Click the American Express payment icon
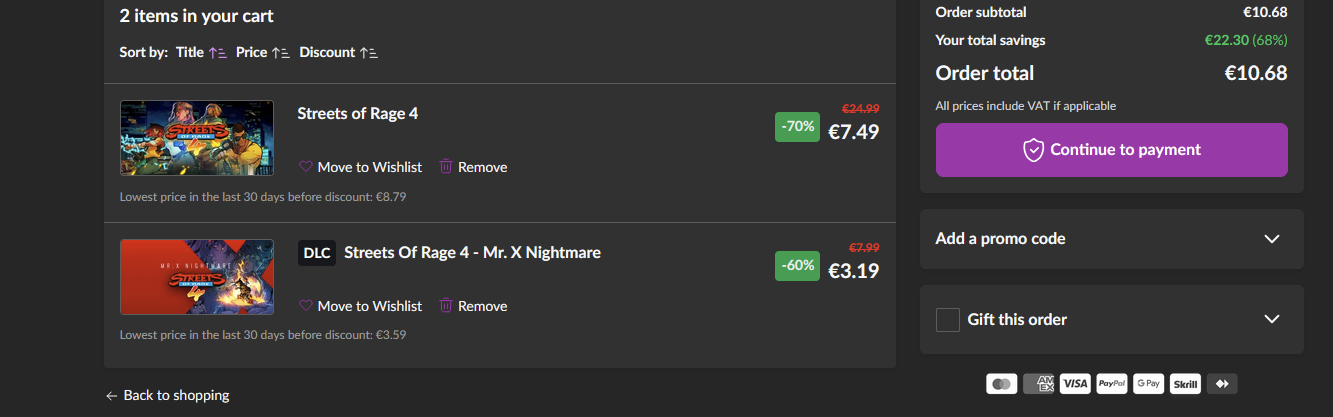The height and width of the screenshot is (417, 1333). (1038, 383)
